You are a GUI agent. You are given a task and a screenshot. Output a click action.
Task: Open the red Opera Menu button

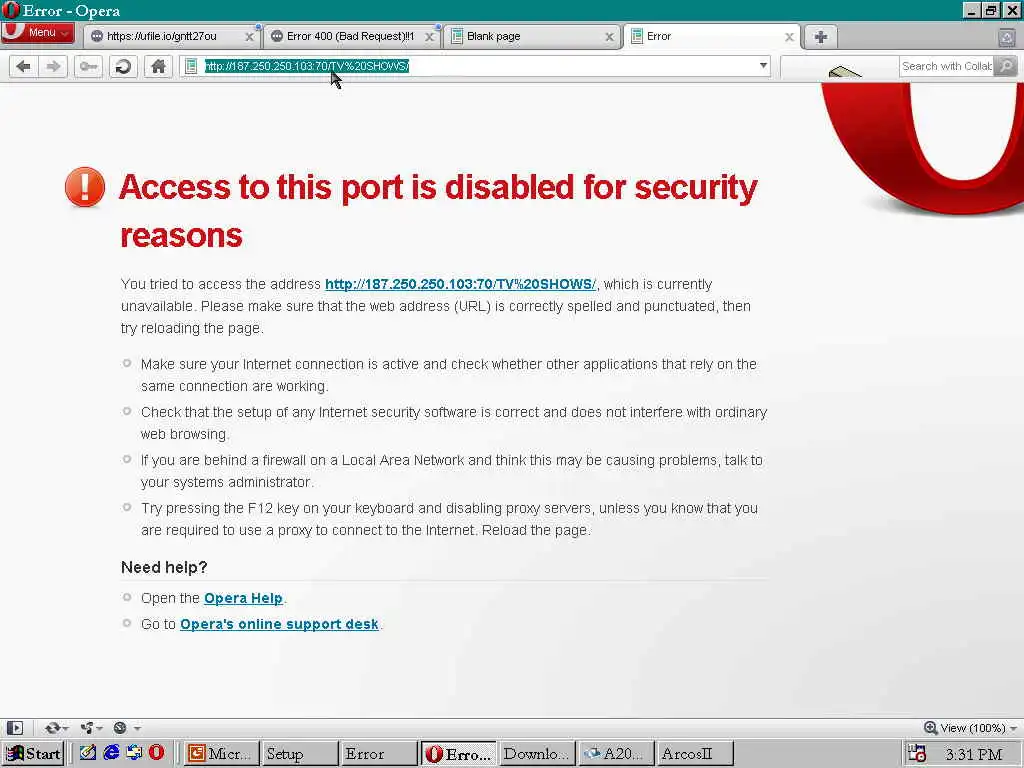[x=38, y=32]
